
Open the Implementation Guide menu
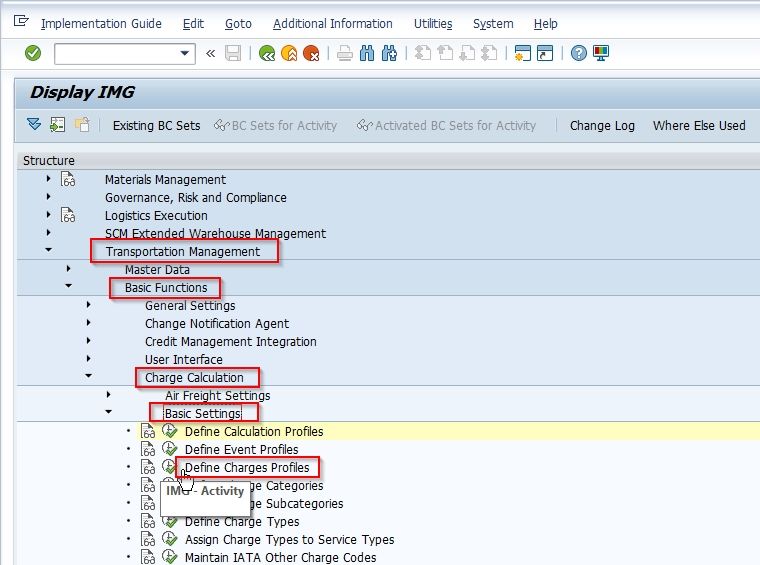pos(101,24)
